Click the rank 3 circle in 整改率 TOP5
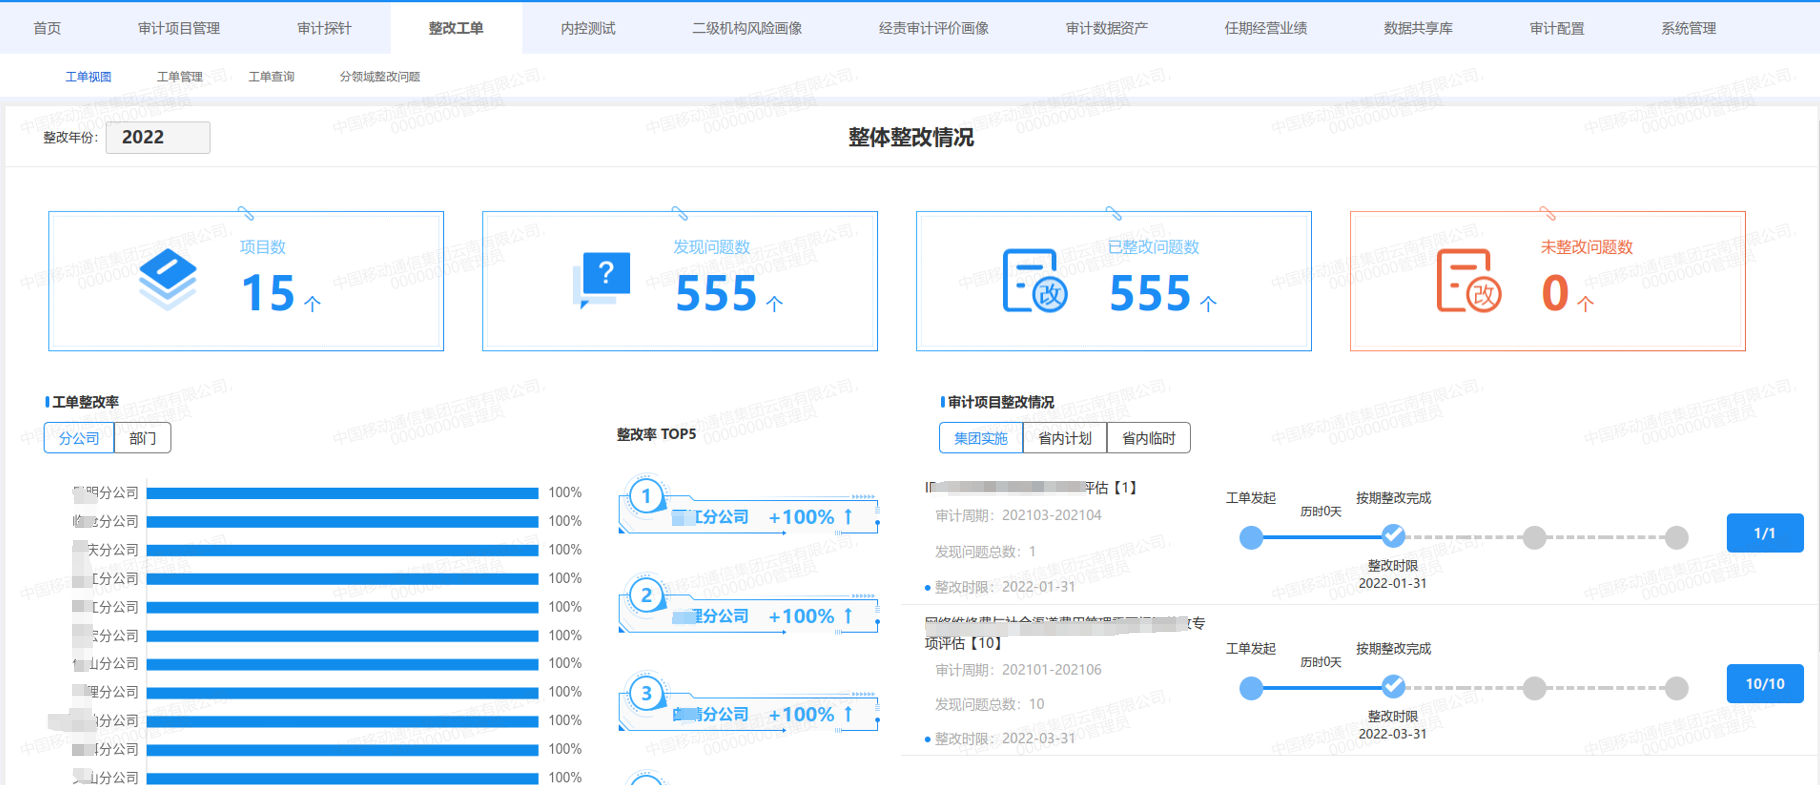The image size is (1820, 785). 646,693
